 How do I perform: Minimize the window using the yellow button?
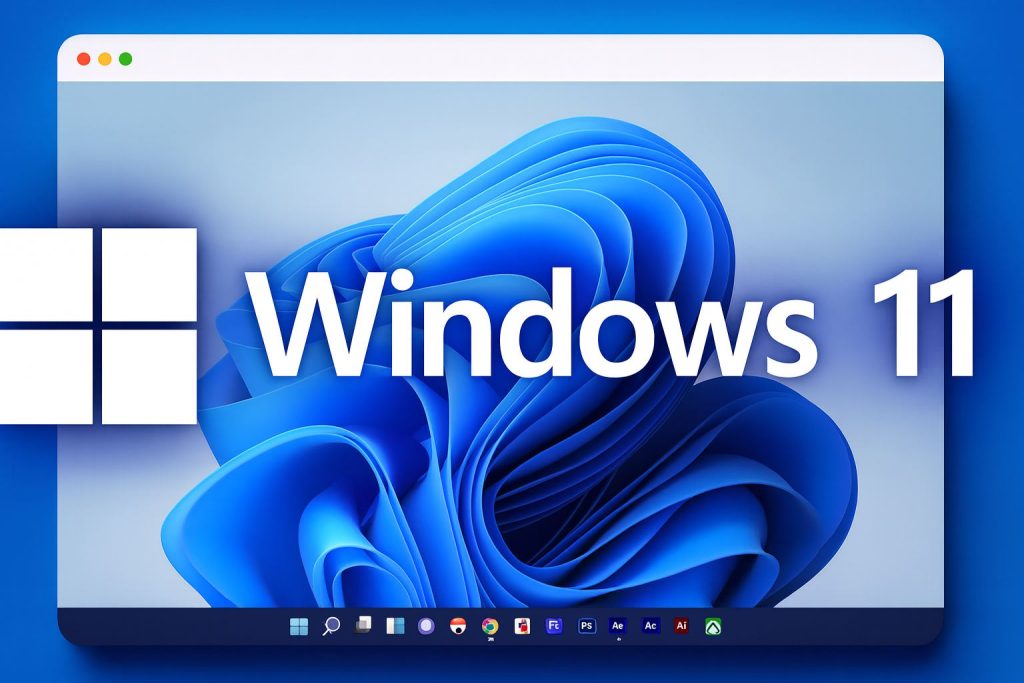105,59
